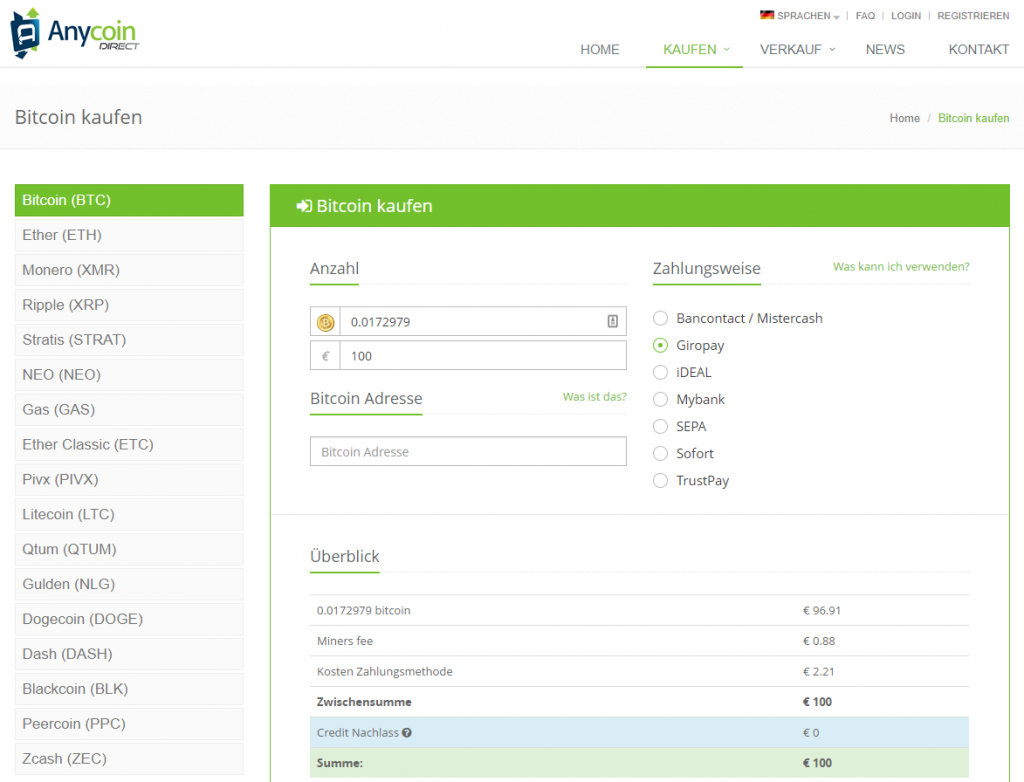1024x782 pixels.
Task: Click the 'Kosten Zahlungsmethode' row label
Action: coord(385,672)
